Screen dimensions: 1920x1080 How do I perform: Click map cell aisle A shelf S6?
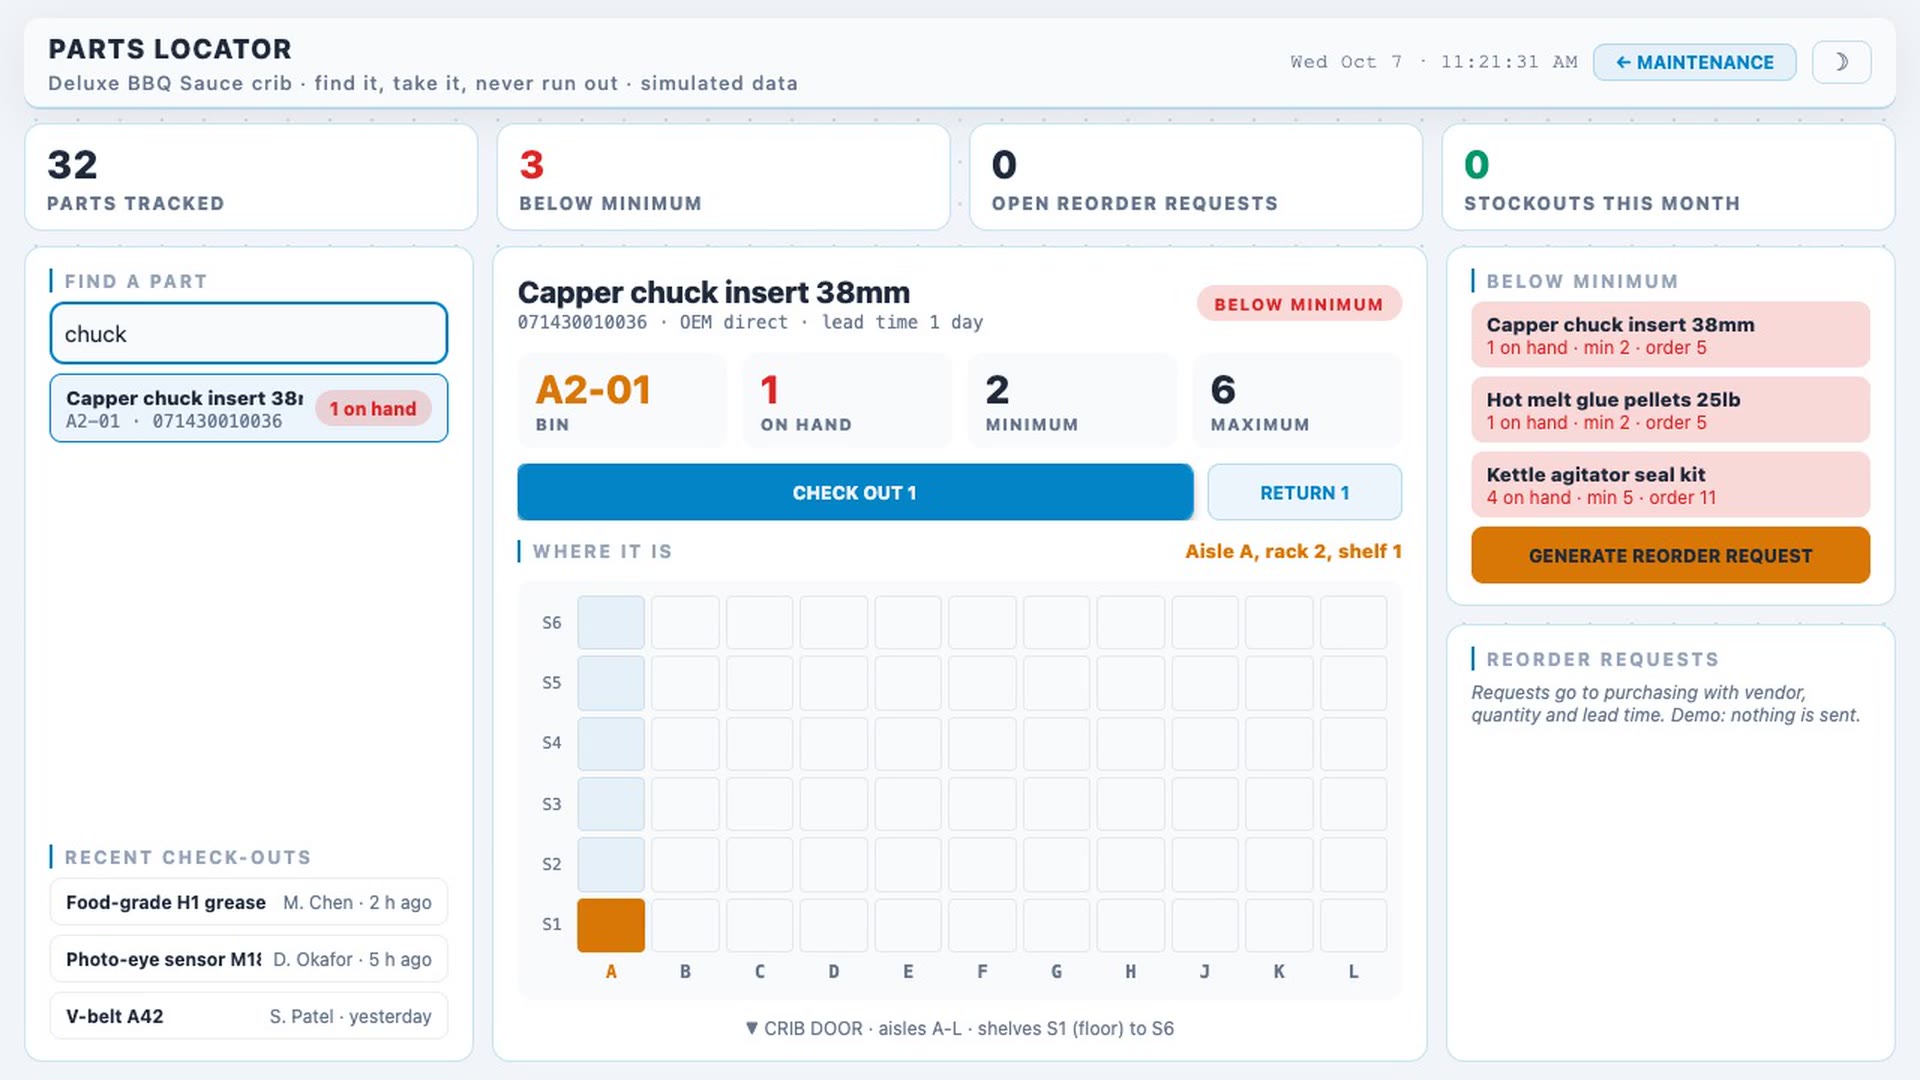pos(611,623)
